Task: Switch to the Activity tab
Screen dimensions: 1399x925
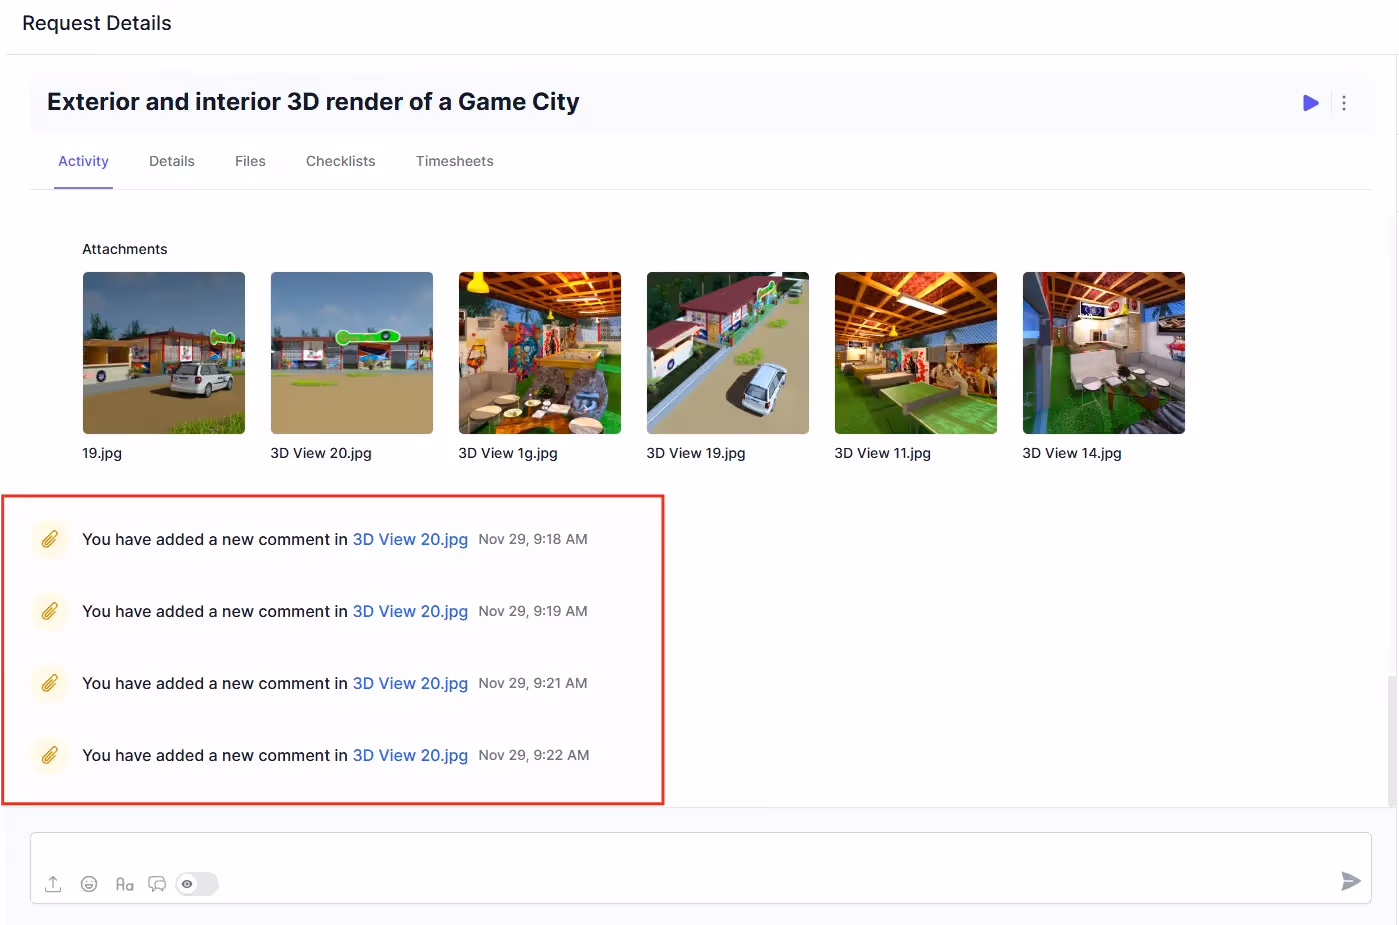Action: (83, 161)
